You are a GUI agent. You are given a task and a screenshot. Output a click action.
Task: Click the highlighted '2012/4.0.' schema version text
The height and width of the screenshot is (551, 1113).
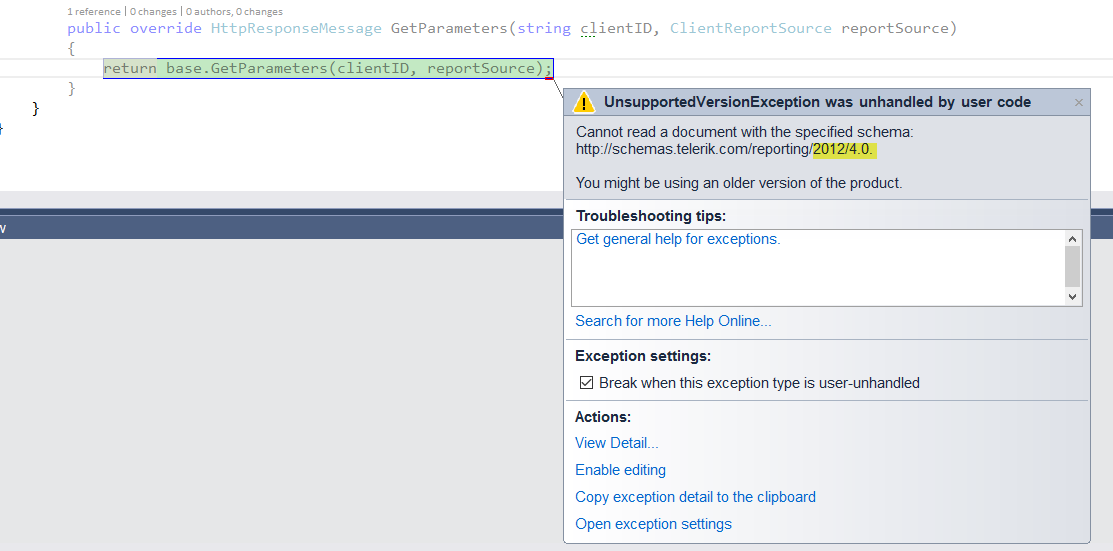[x=845, y=149]
